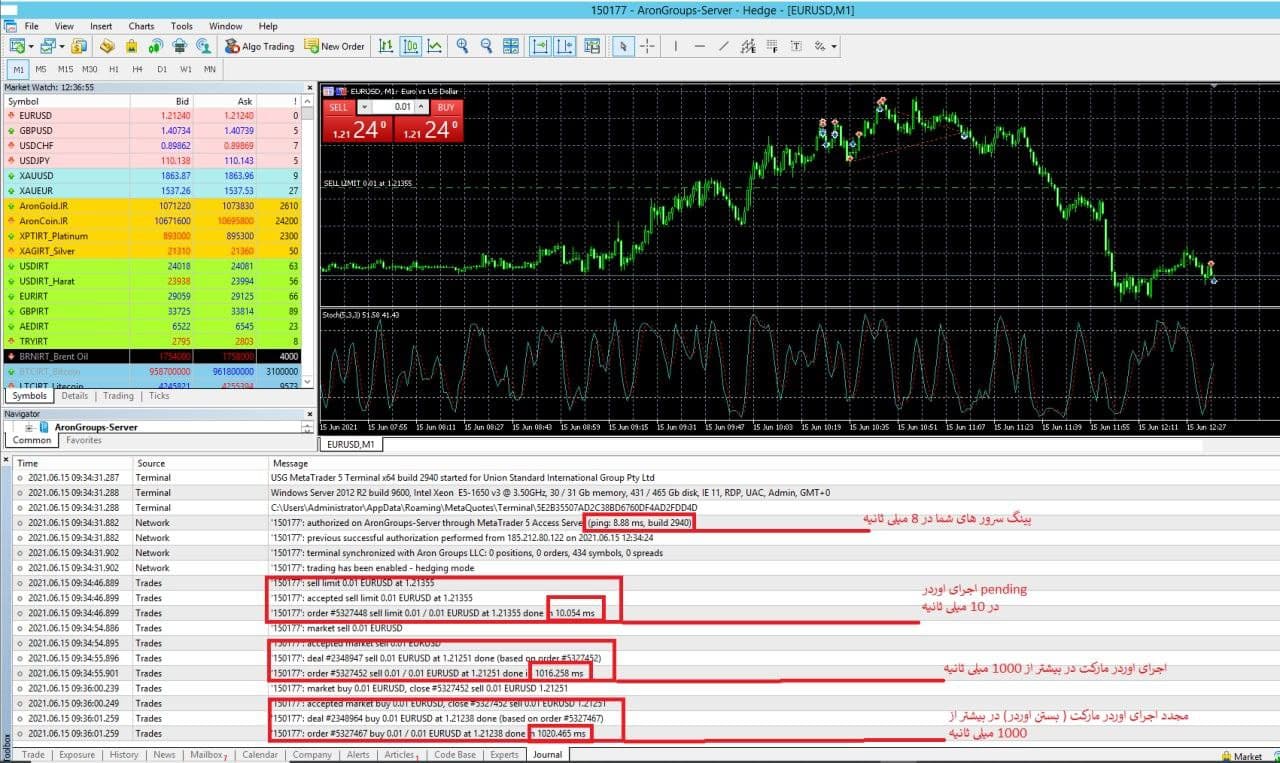Click the New Order button
The width and height of the screenshot is (1280, 763).
click(335, 46)
